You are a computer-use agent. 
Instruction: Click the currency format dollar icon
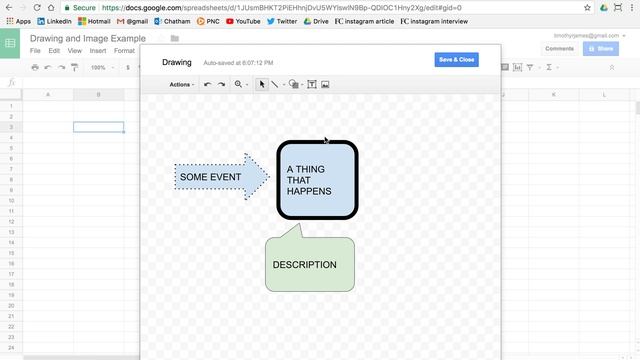(x=128, y=67)
